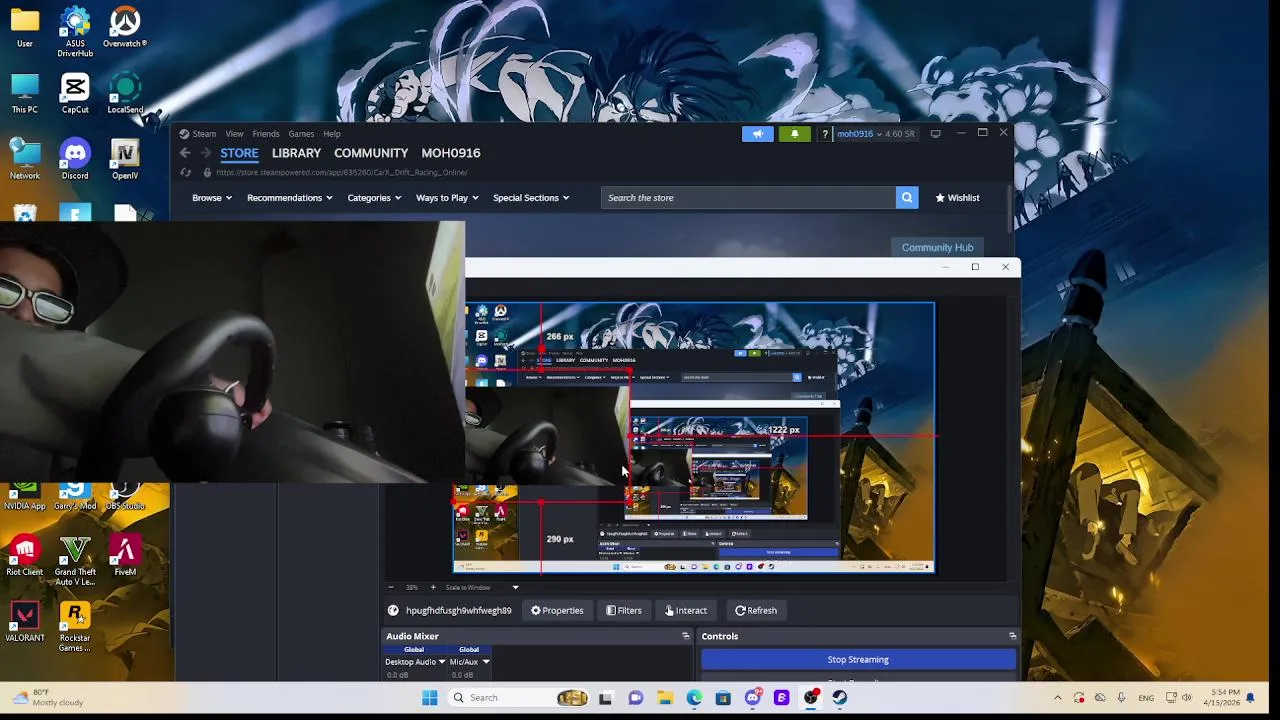
Task: Open Windows Start menu
Action: (x=429, y=698)
